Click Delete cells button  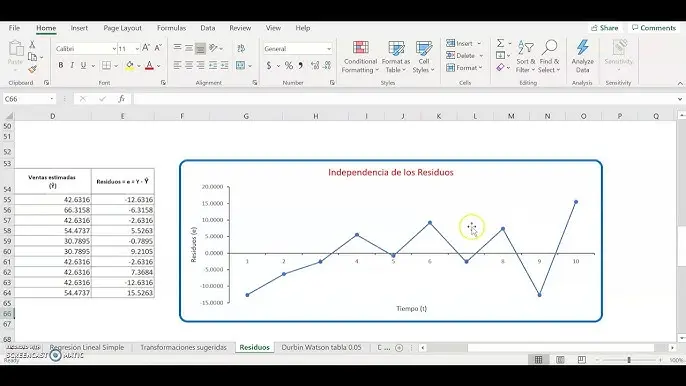click(464, 56)
